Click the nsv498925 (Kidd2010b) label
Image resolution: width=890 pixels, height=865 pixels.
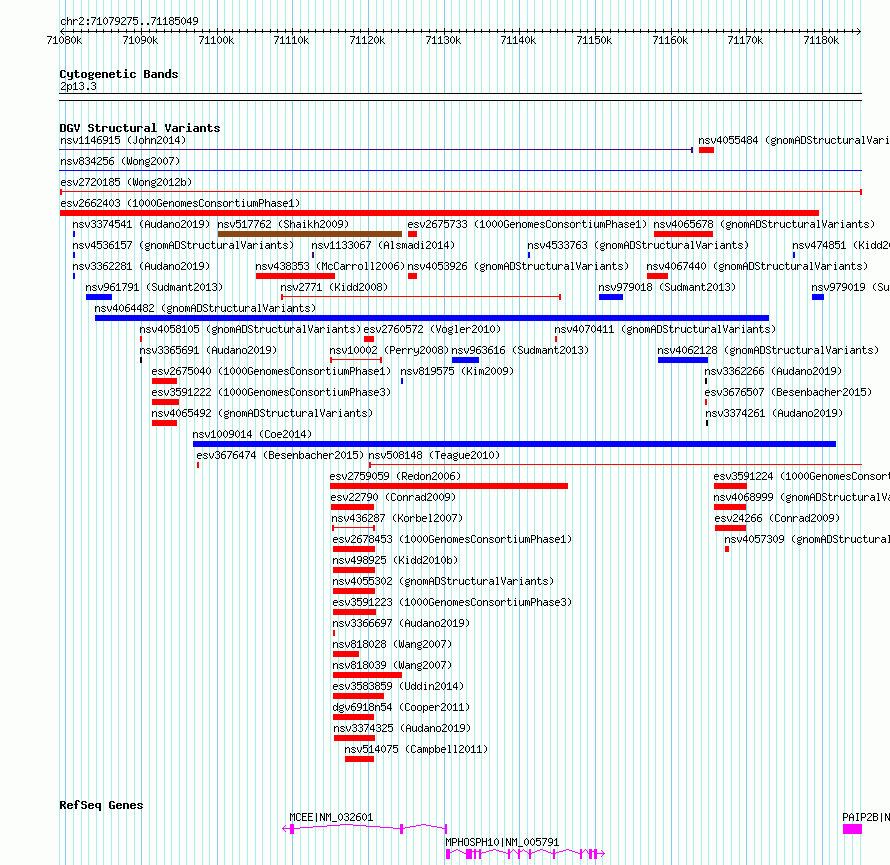pyautogui.click(x=396, y=560)
